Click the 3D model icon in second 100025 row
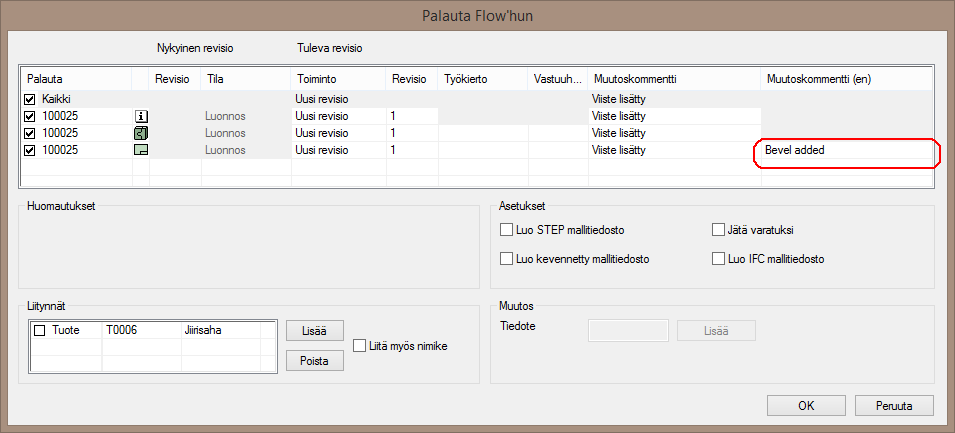The width and height of the screenshot is (955, 433). [x=141, y=133]
